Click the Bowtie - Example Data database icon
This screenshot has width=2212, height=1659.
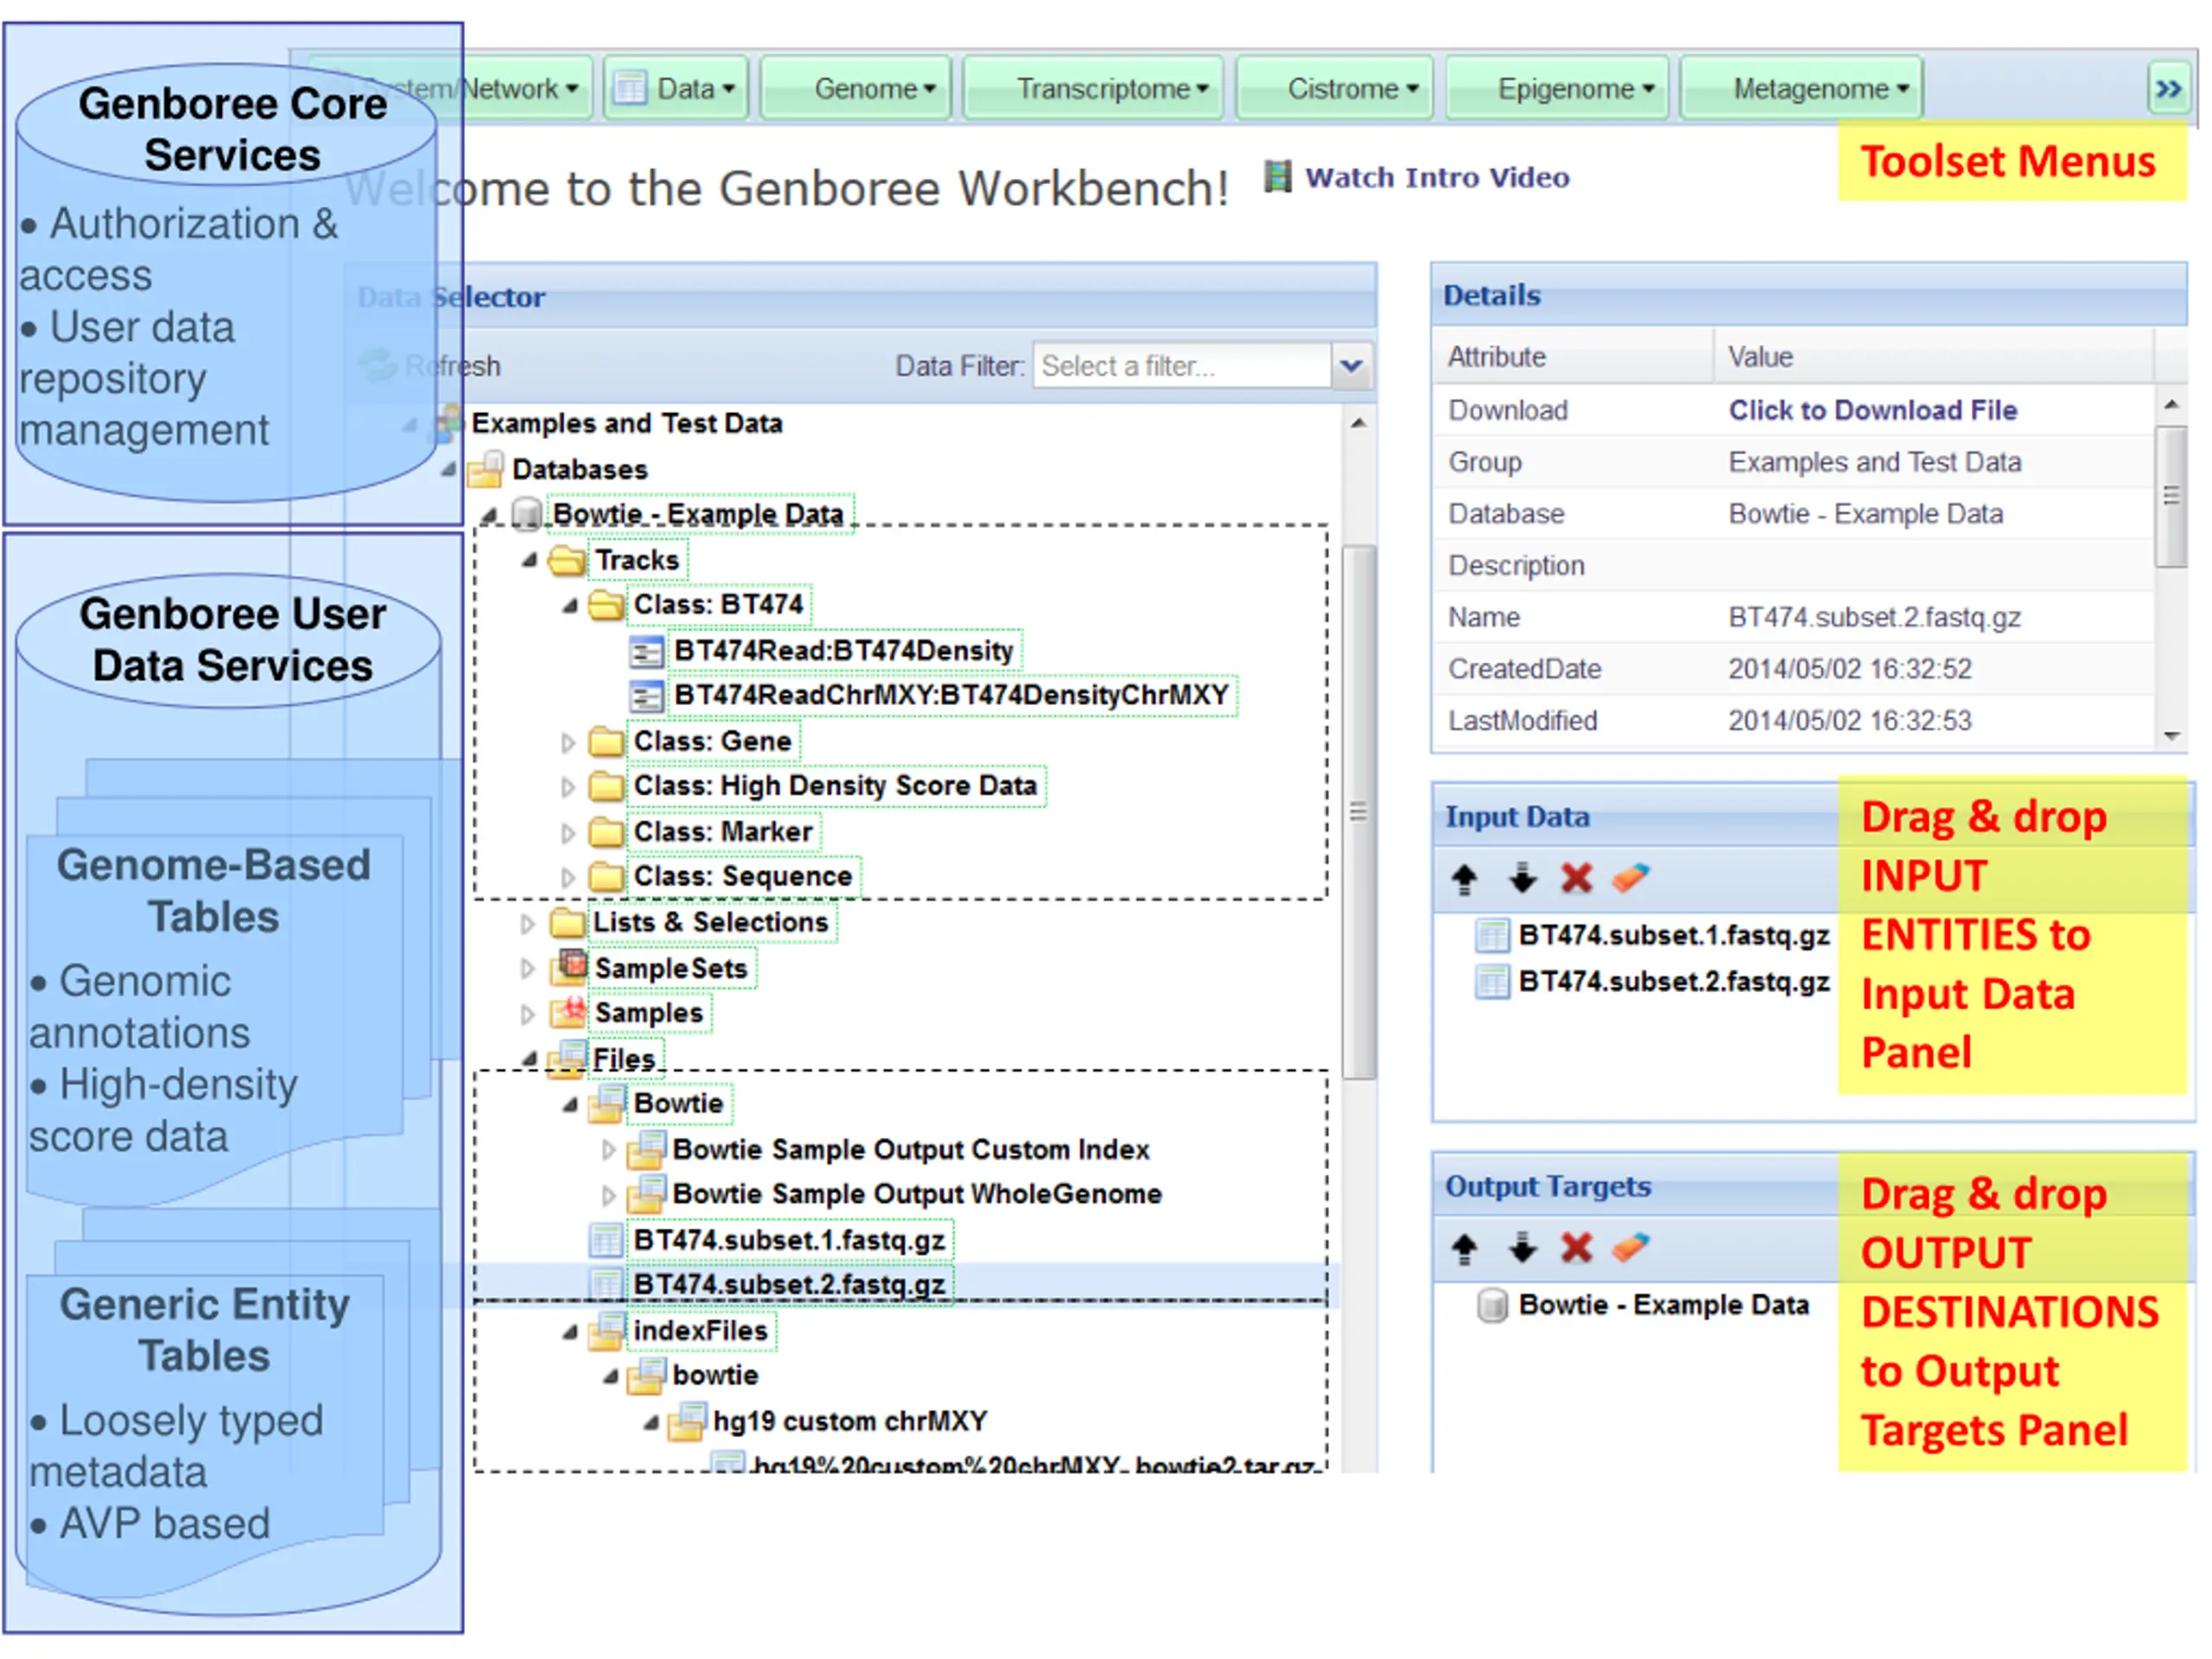[x=527, y=514]
